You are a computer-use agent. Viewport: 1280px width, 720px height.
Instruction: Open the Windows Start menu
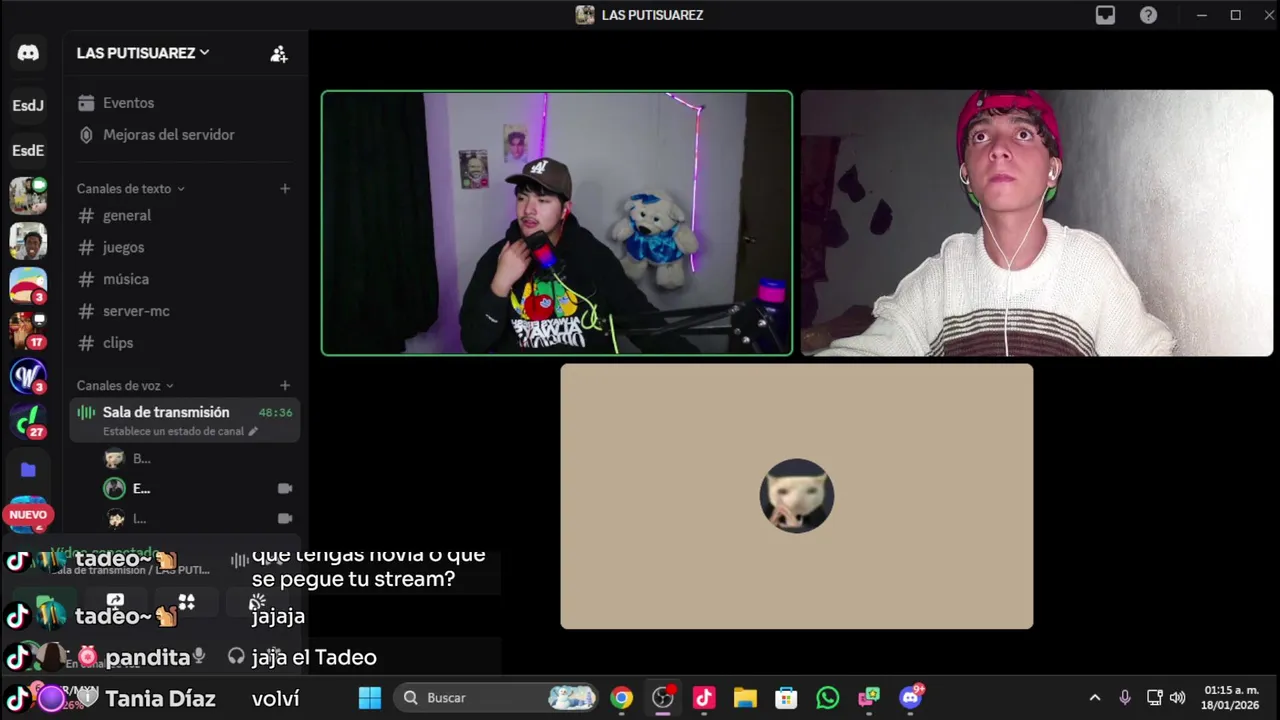tap(370, 698)
